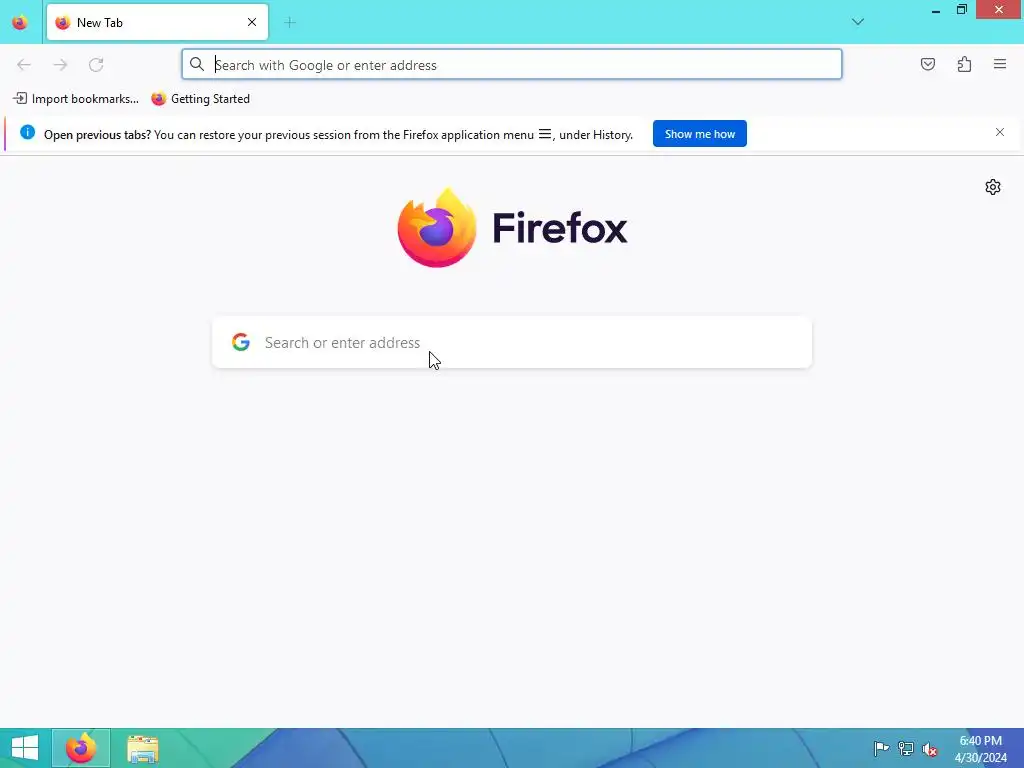Close the New Tab tab
This screenshot has width=1024, height=768.
click(251, 22)
